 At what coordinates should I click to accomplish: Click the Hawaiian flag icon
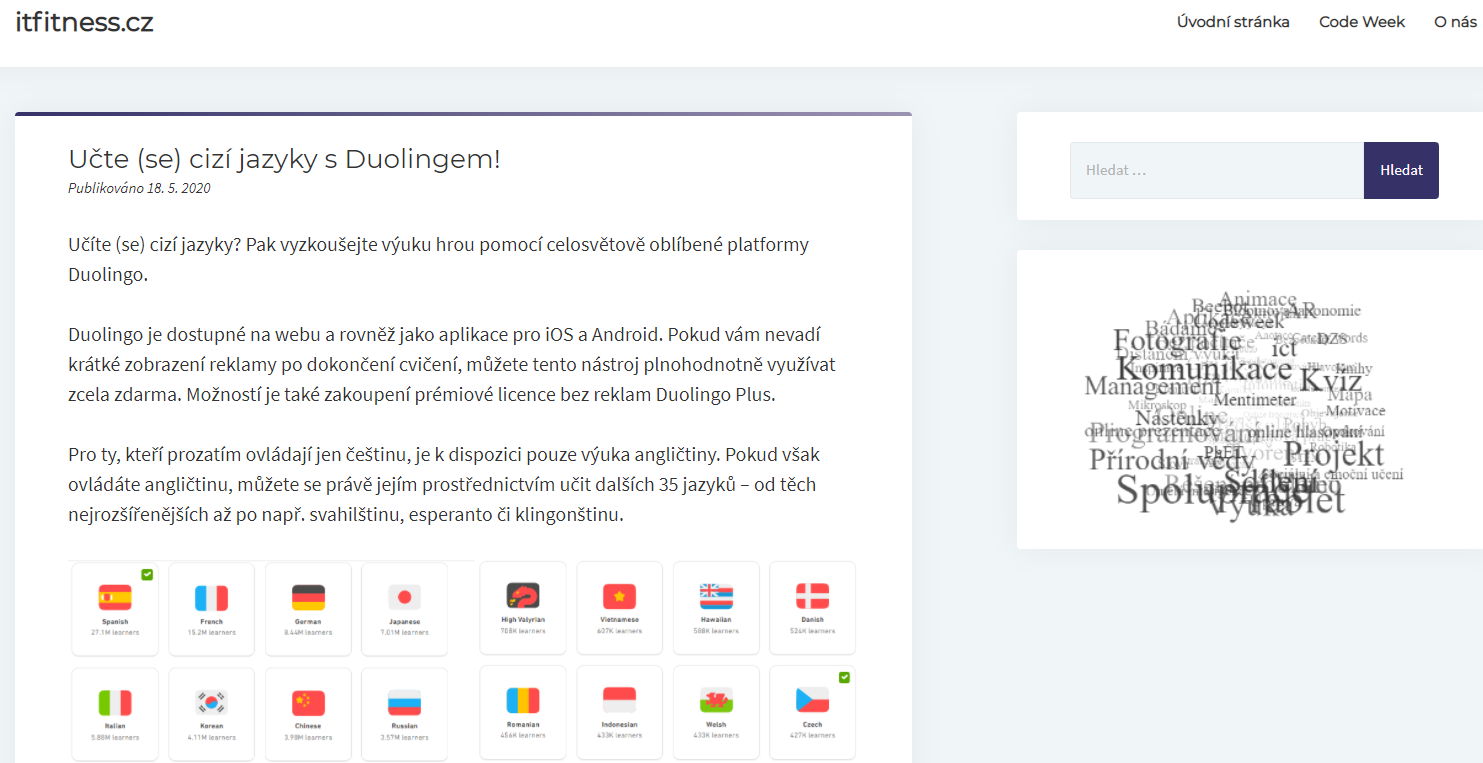click(x=716, y=596)
